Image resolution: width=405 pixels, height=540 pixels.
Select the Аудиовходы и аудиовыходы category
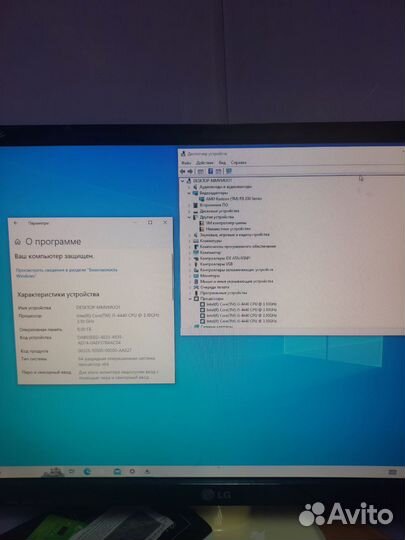(226, 187)
